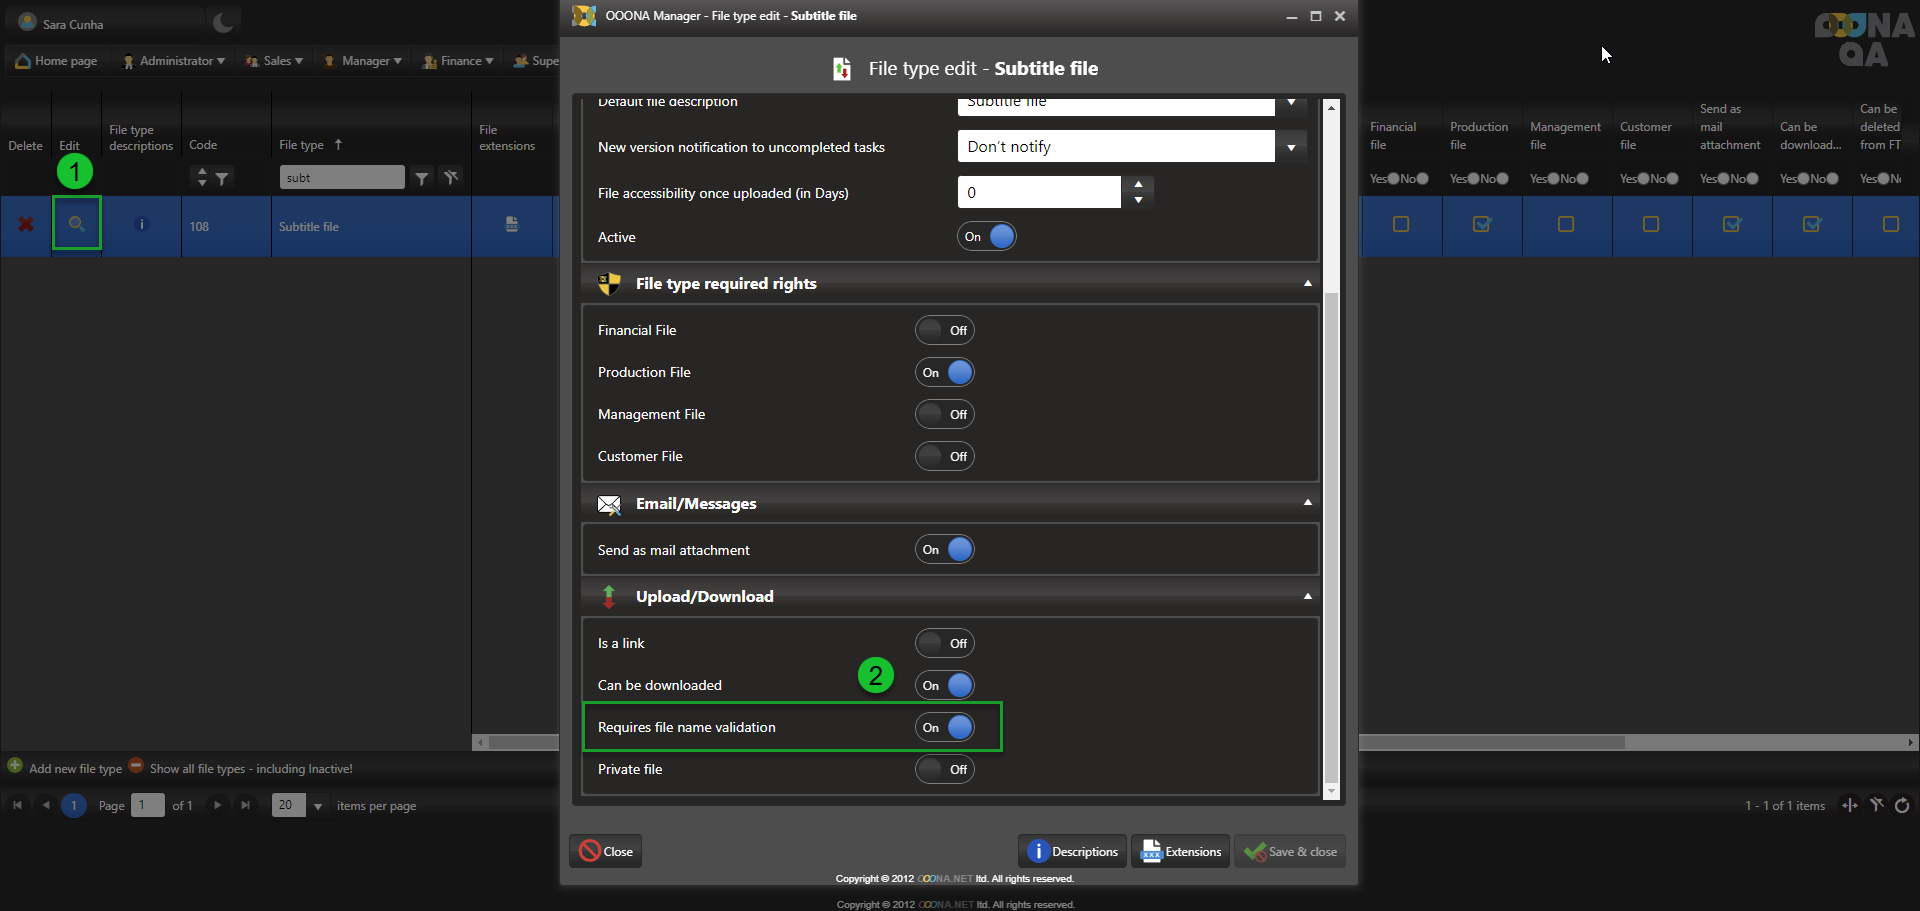Screen dimensions: 1920x911
Task: Switch on the Financial File toggle
Action: (x=945, y=330)
